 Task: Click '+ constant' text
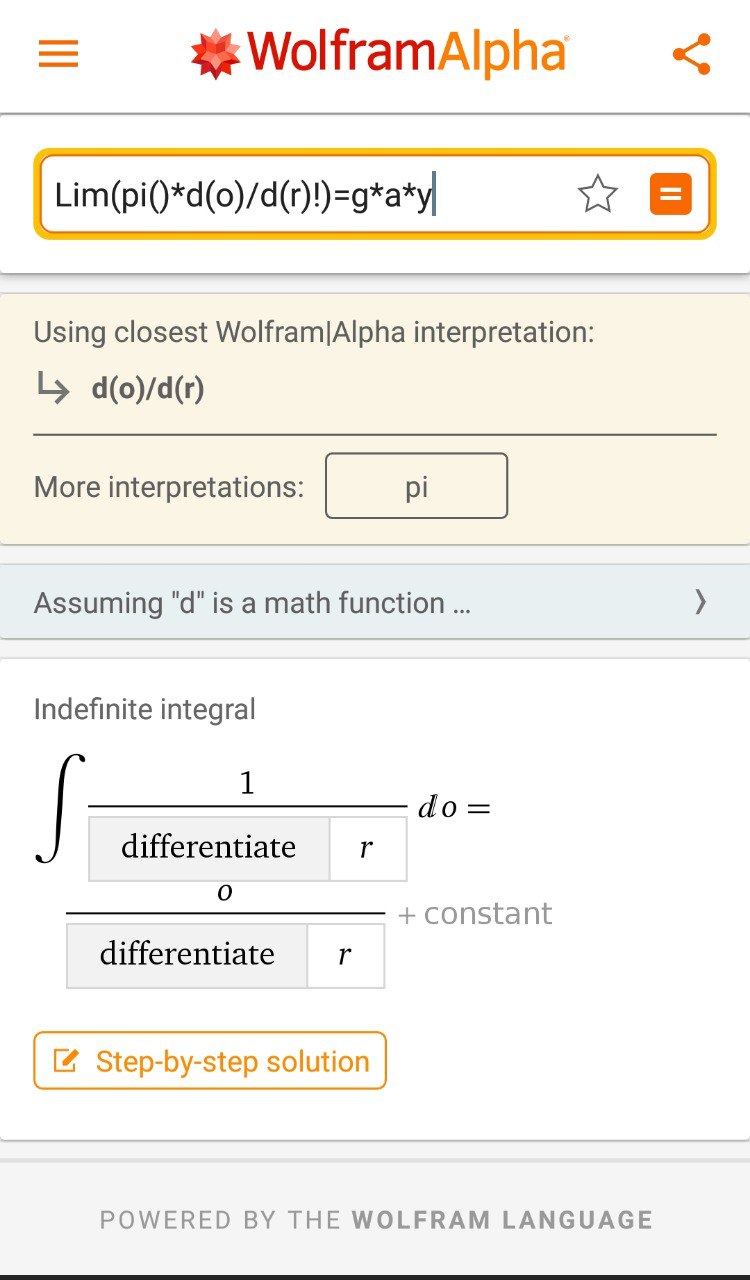point(474,913)
